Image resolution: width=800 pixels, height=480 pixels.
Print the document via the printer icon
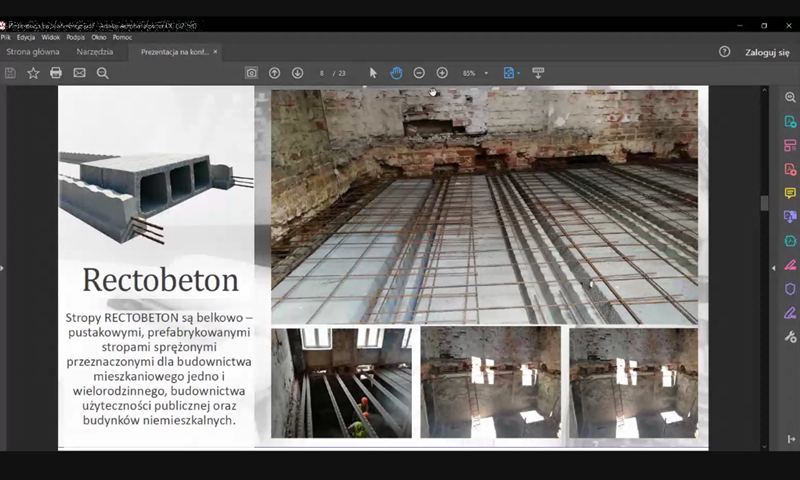point(56,73)
